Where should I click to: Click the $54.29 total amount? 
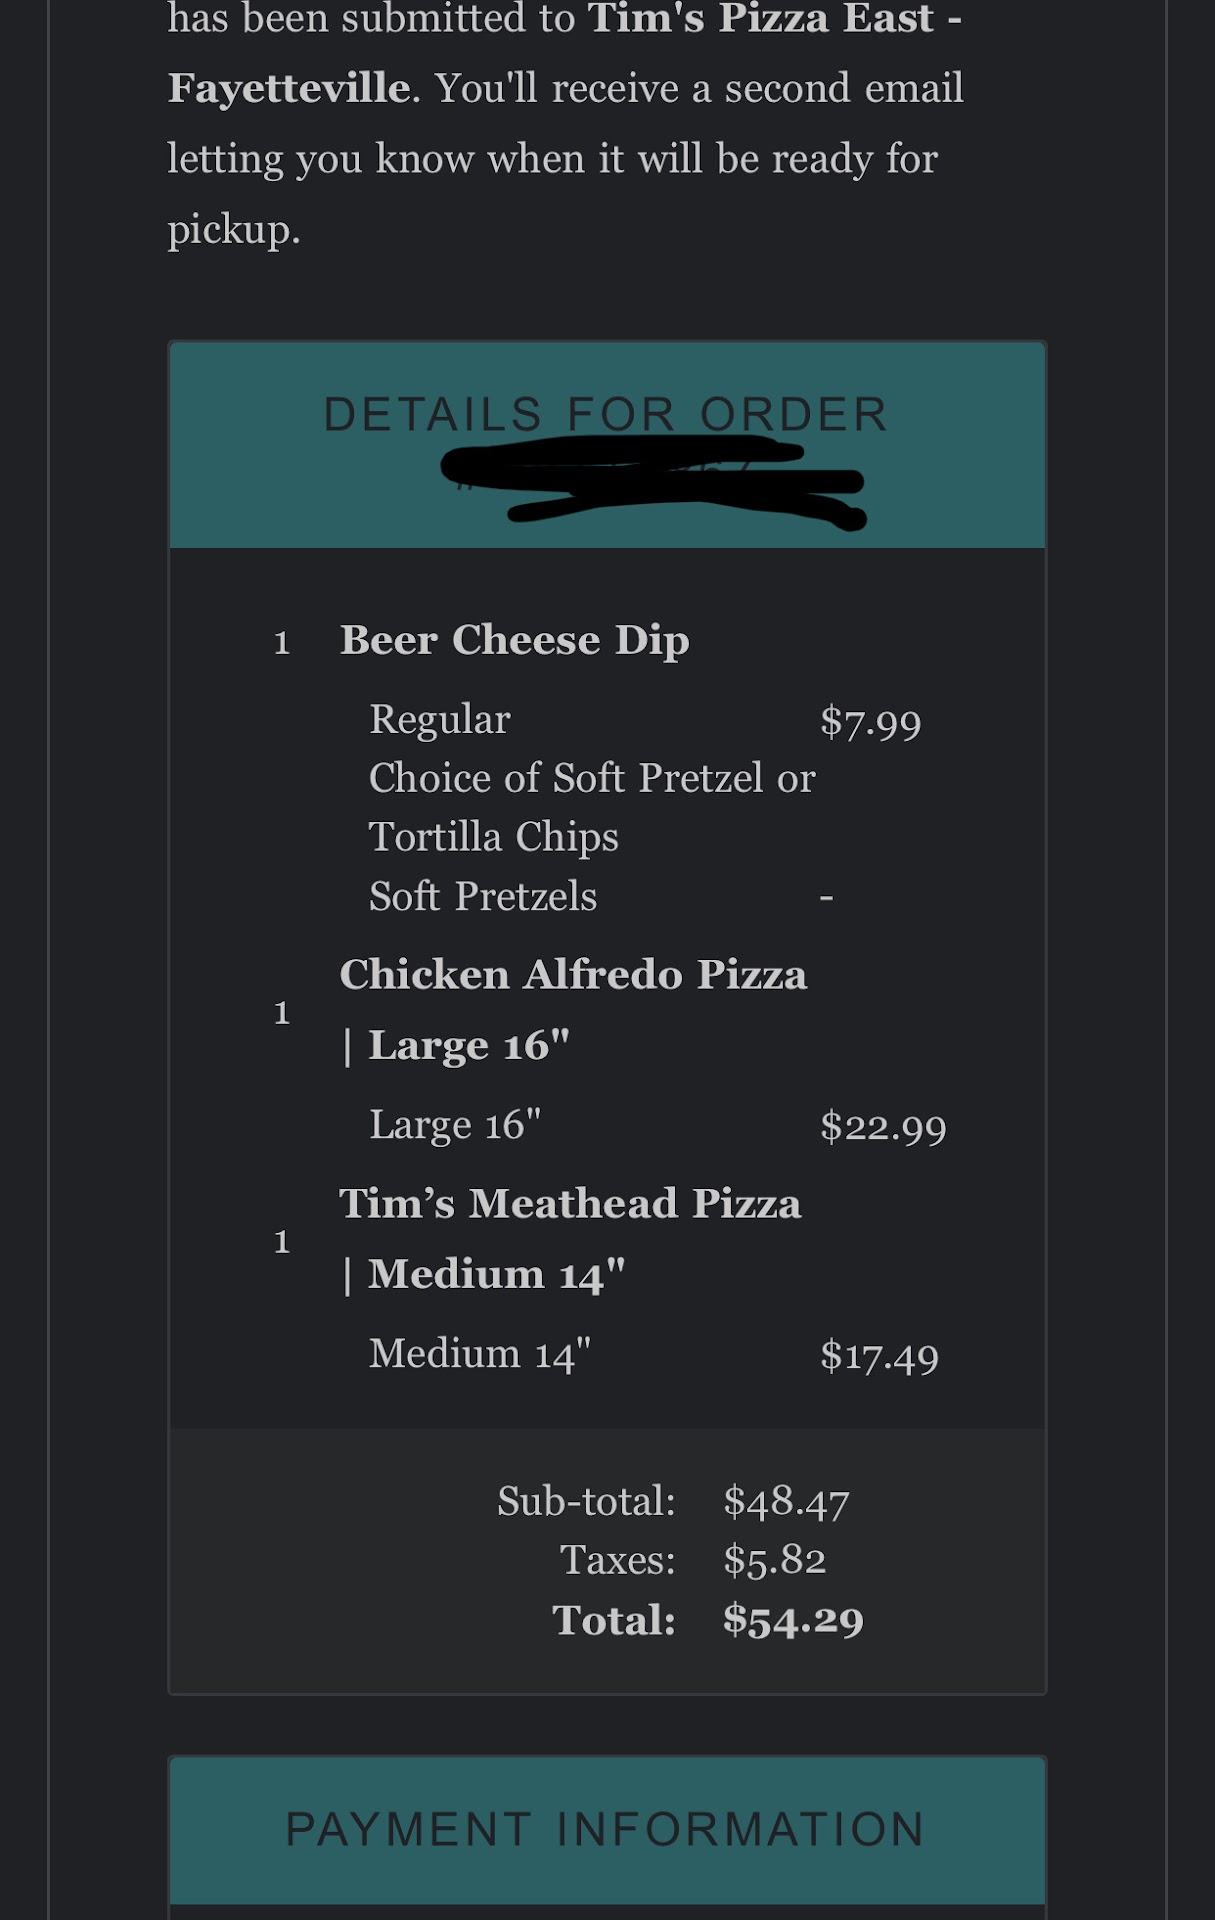coord(793,1620)
